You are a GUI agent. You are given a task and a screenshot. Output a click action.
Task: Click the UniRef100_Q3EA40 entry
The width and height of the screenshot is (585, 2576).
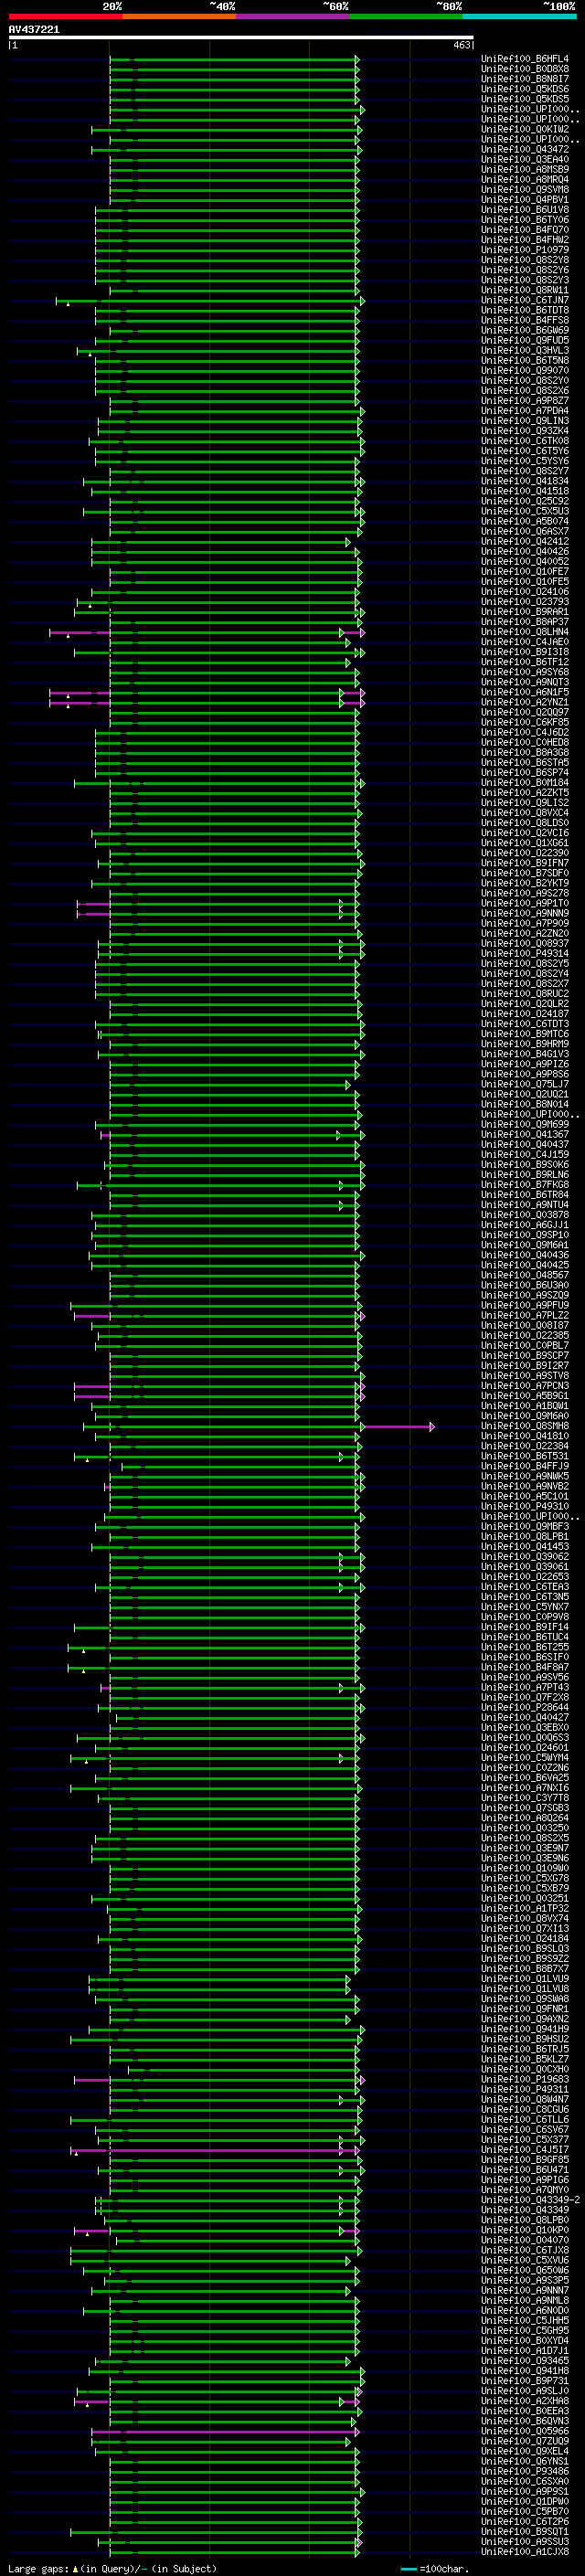point(525,159)
